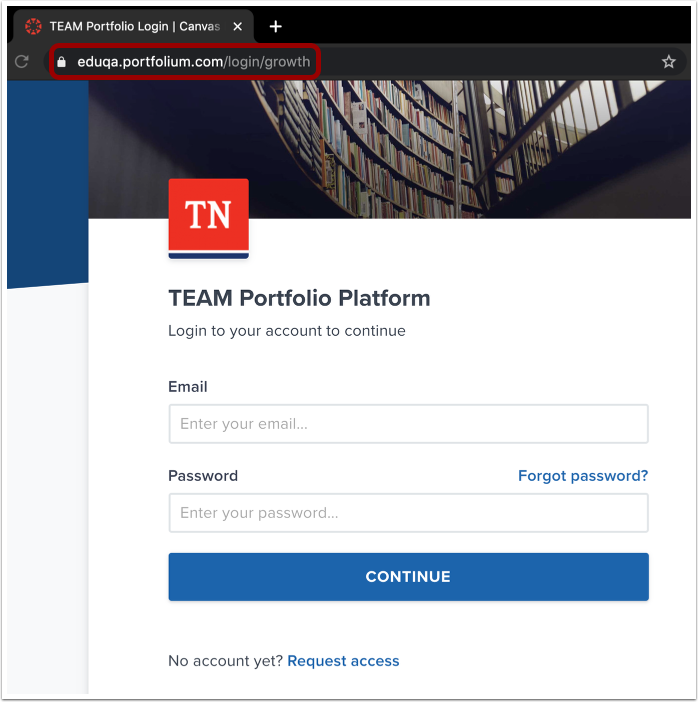Focus the Email input field
The height and width of the screenshot is (702, 698).
tap(408, 424)
